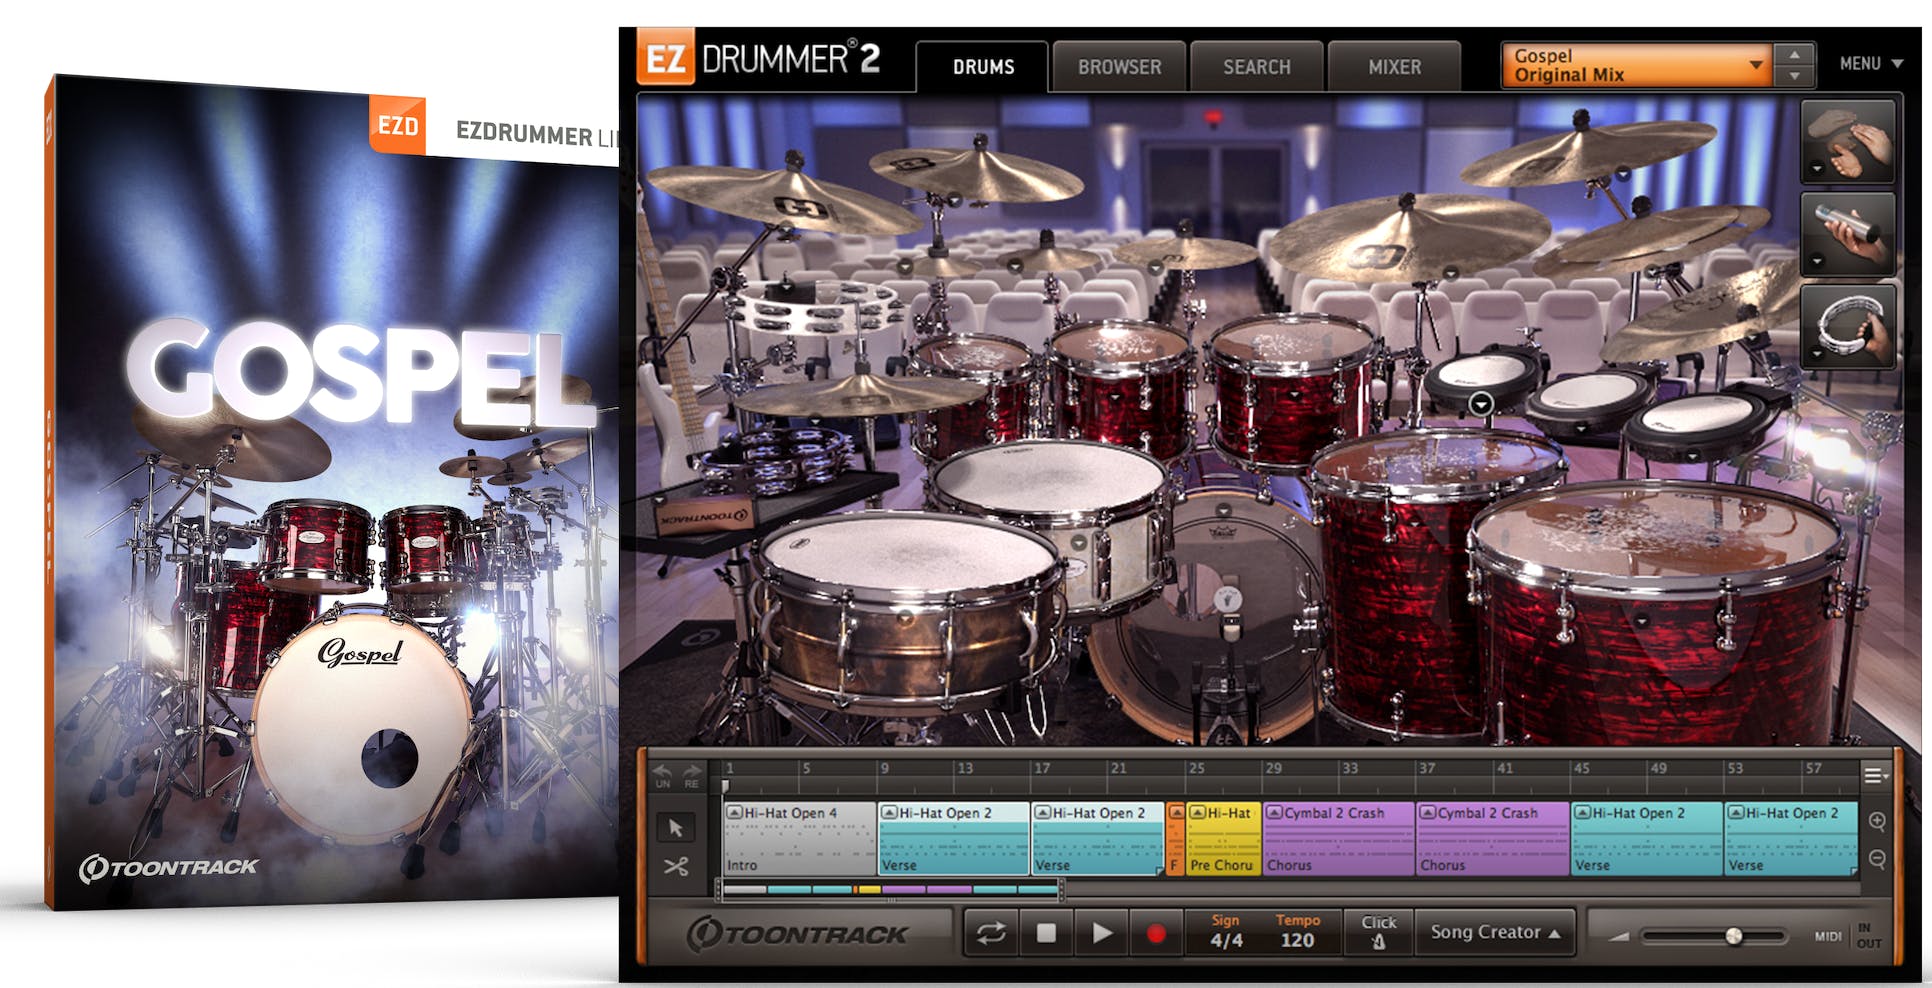Image resolution: width=1932 pixels, height=988 pixels.
Task: Open the song track menu icon
Action: point(1875,775)
